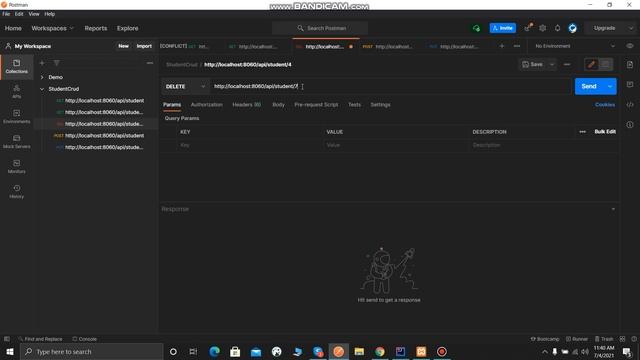Open the Cookies link
The height and width of the screenshot is (360, 640).
pyautogui.click(x=605, y=104)
